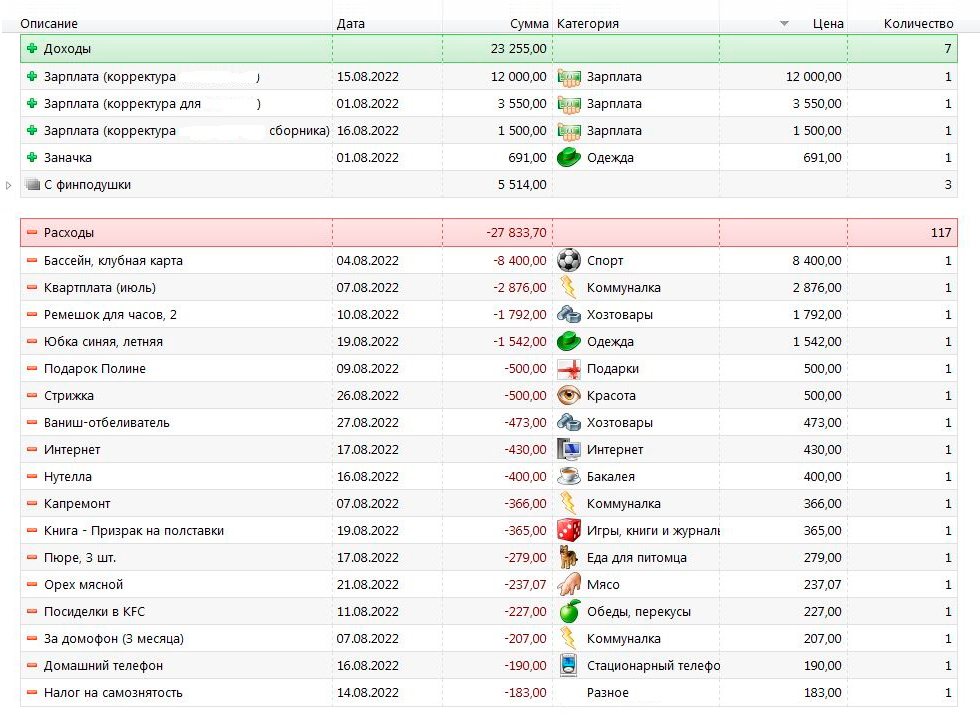Select the price cell 2 876,00
980x726 pixels.
[817, 287]
